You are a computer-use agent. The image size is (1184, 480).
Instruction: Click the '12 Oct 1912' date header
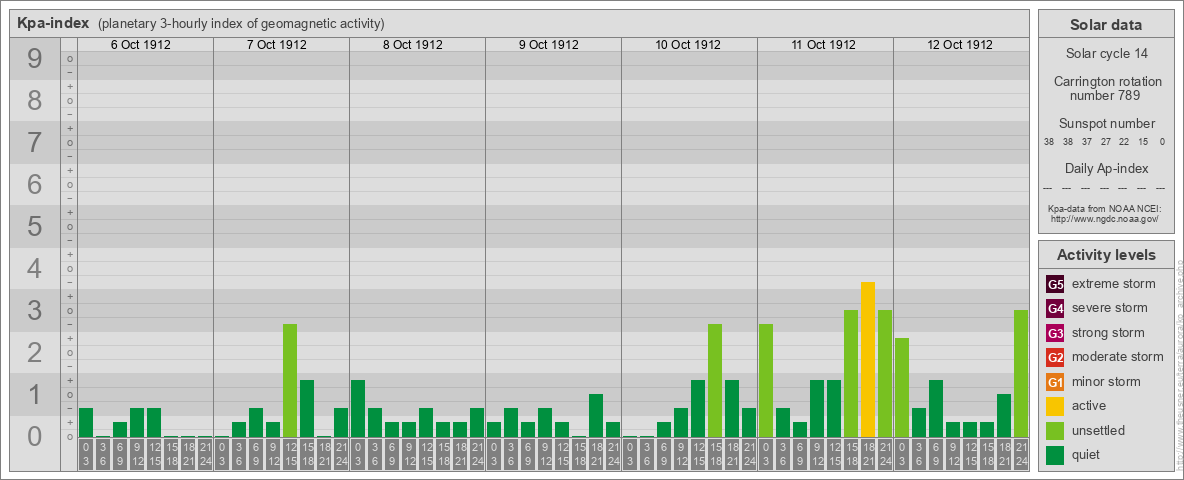pyautogui.click(x=959, y=45)
